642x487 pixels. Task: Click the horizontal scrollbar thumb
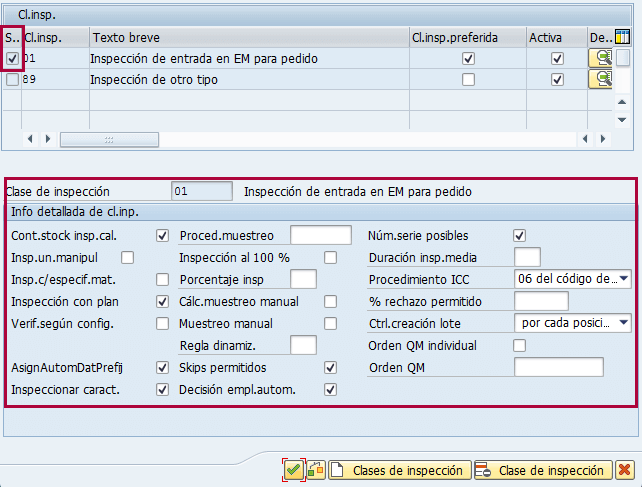(109, 140)
